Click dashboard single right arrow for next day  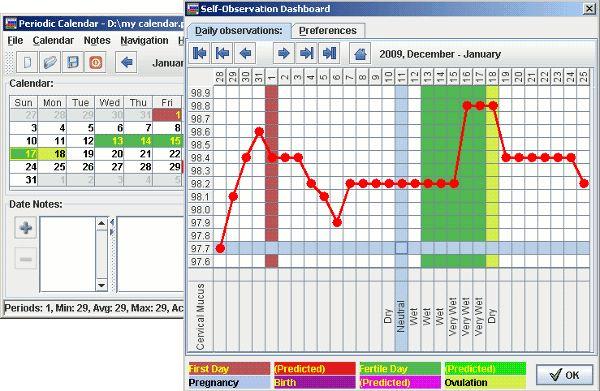pos(284,53)
